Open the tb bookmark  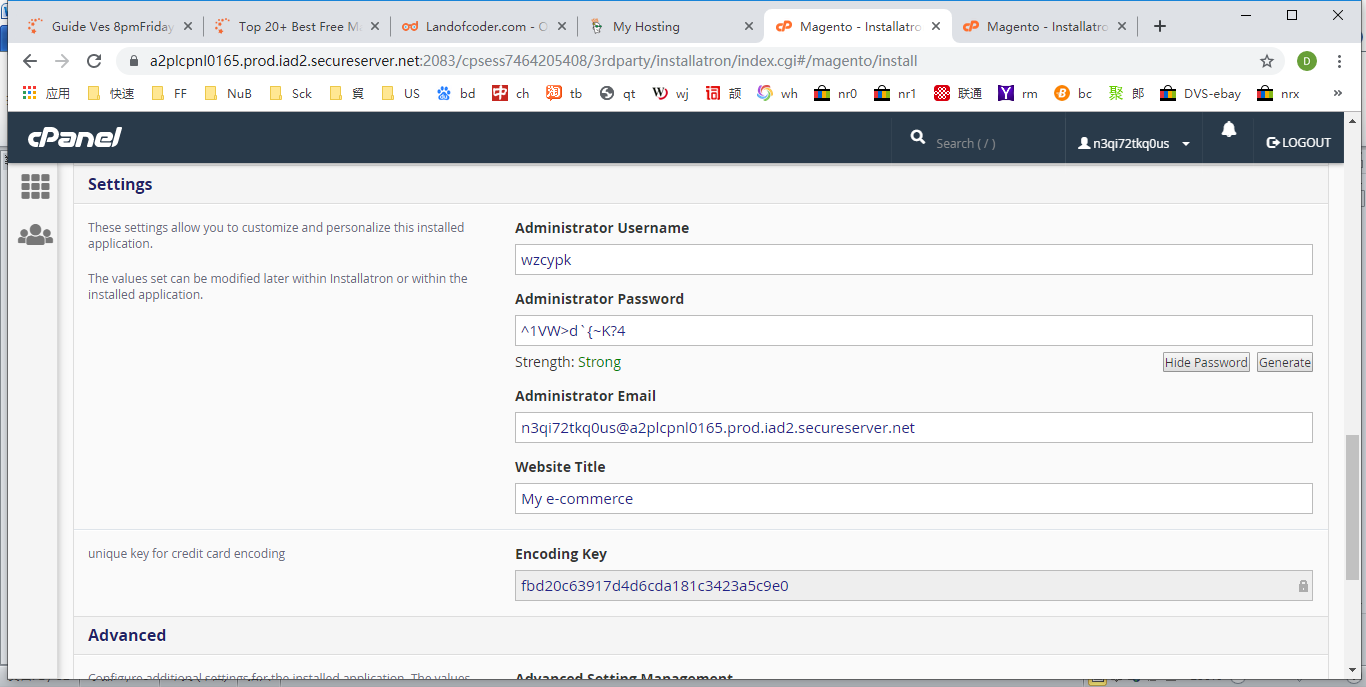[x=565, y=93]
